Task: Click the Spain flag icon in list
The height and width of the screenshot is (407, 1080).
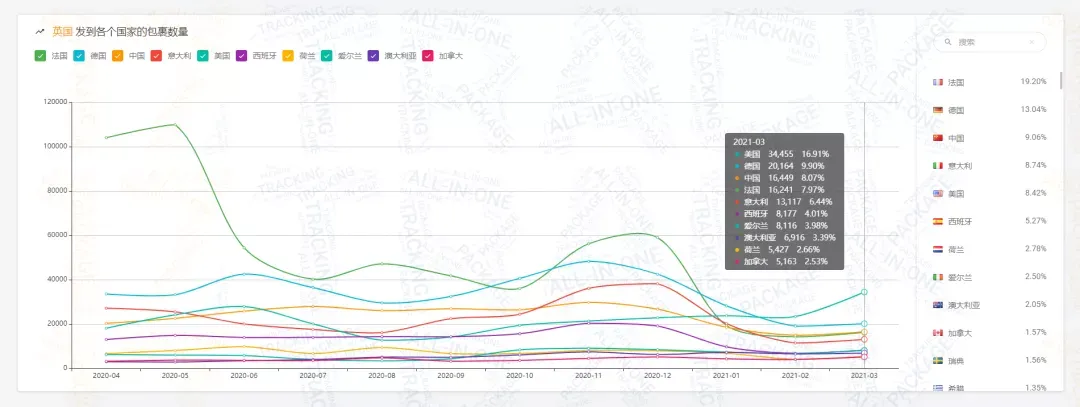Action: click(x=937, y=221)
